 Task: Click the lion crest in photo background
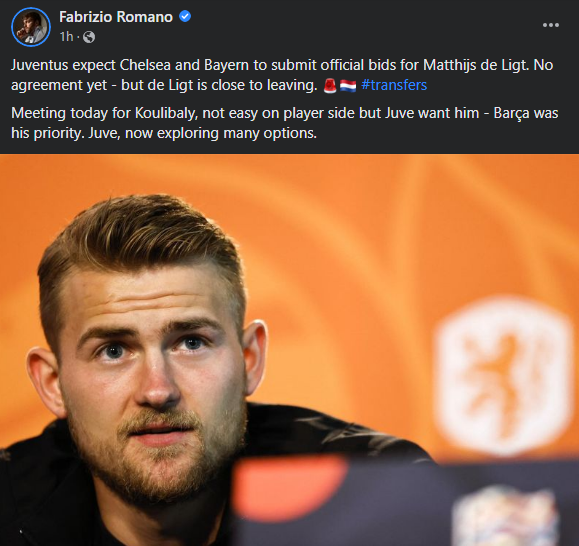503,375
